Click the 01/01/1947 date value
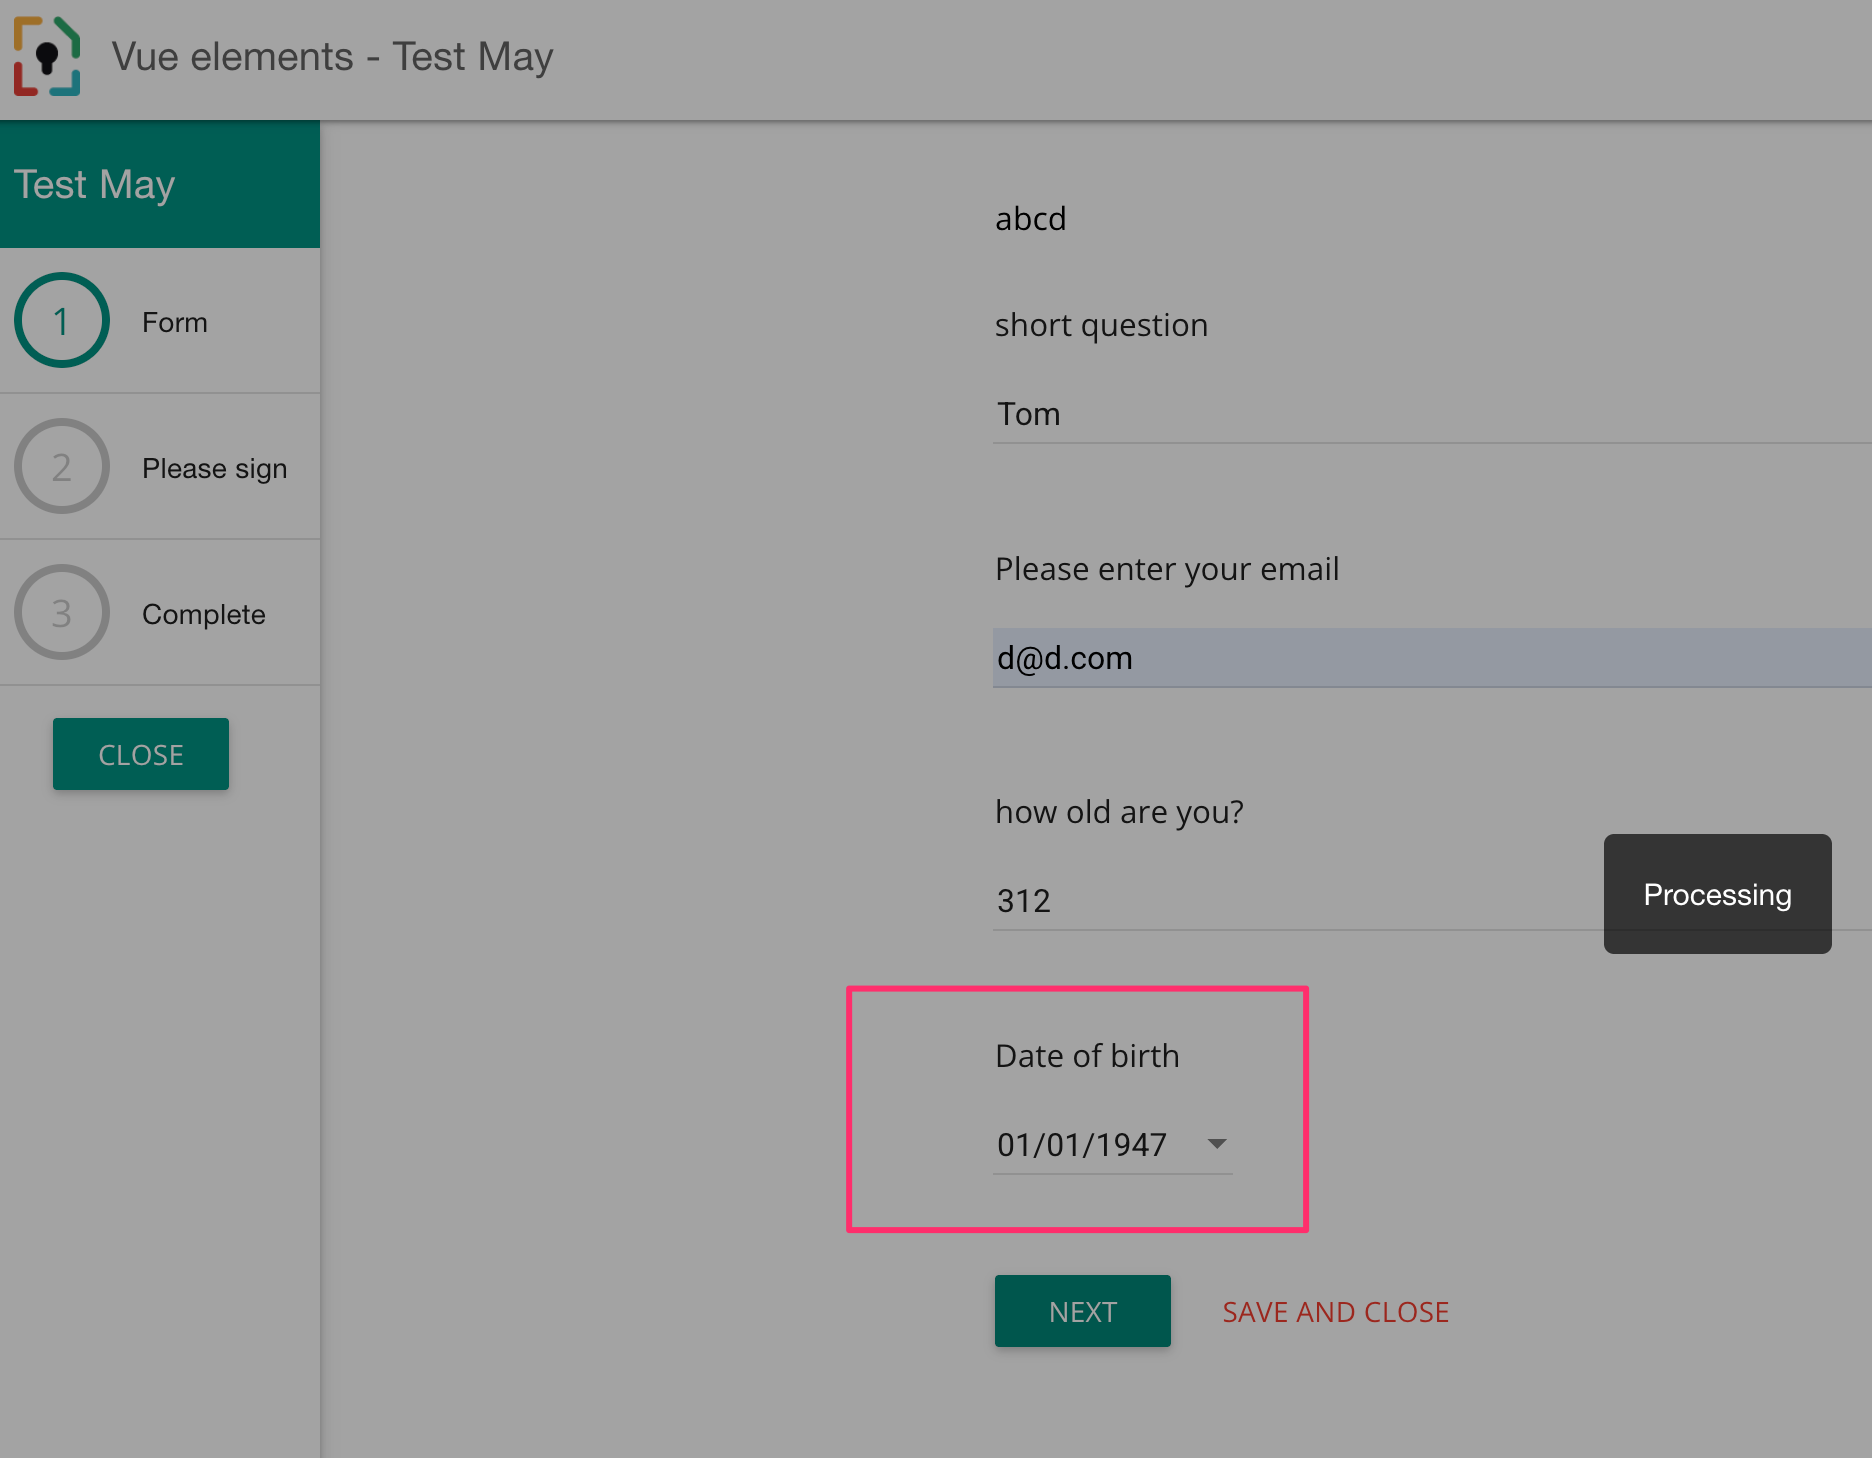The width and height of the screenshot is (1872, 1458). pyautogui.click(x=1082, y=1144)
